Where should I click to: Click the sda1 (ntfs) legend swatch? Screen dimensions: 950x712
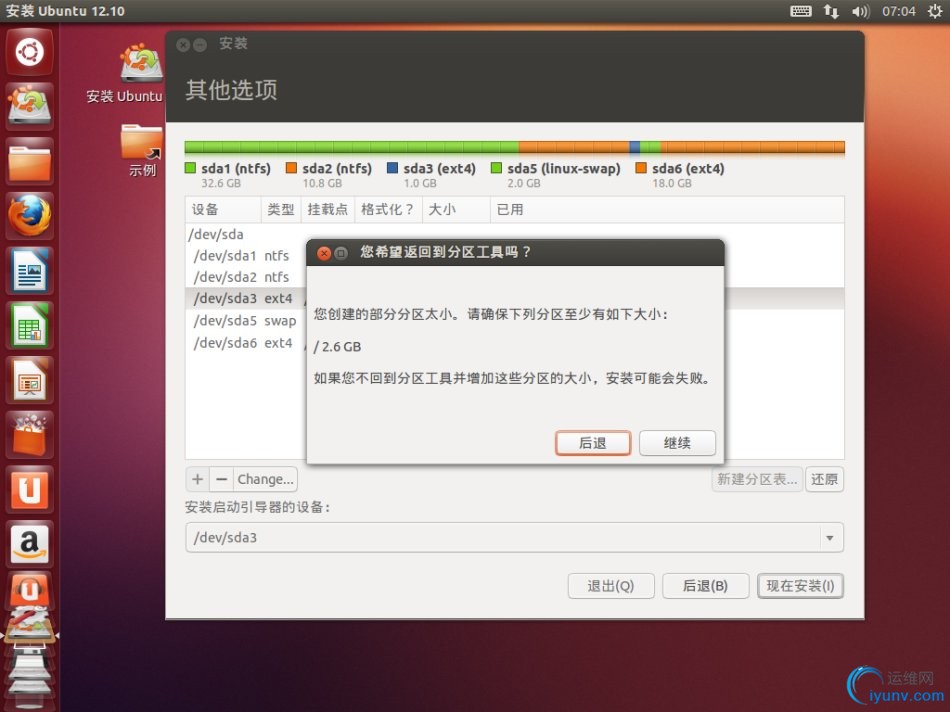(x=190, y=168)
